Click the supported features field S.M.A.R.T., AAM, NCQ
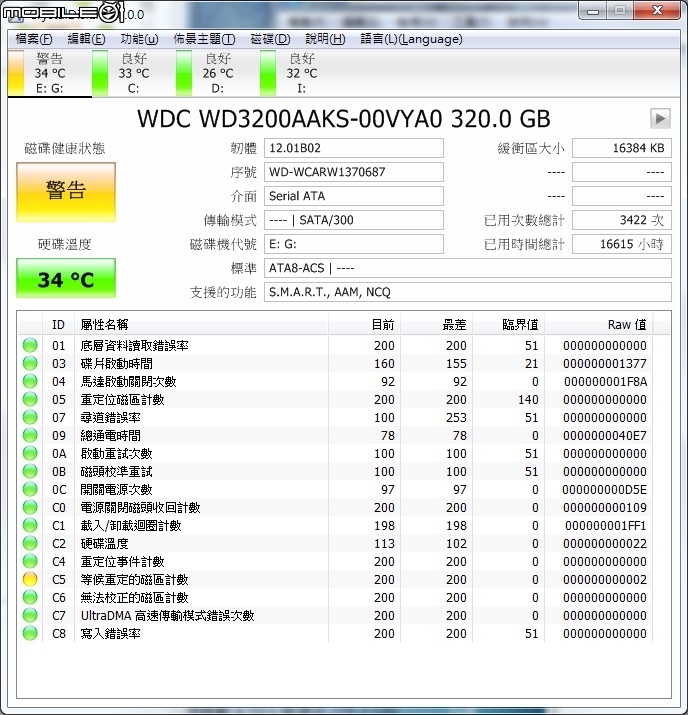The height and width of the screenshot is (715, 688). tap(468, 292)
